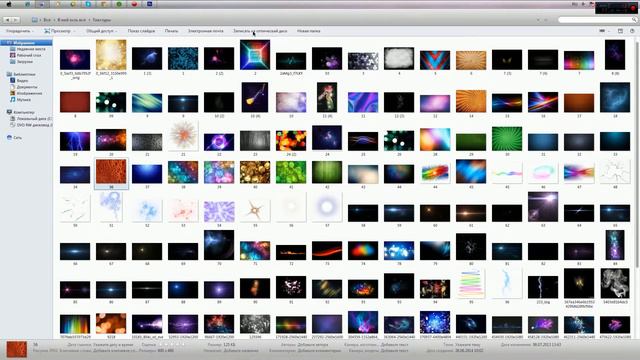Image resolution: width=640 pixels, height=360 pixels.
Task: Select the rainbow vertical stripes thumbnail
Action: pyautogui.click(x=75, y=324)
